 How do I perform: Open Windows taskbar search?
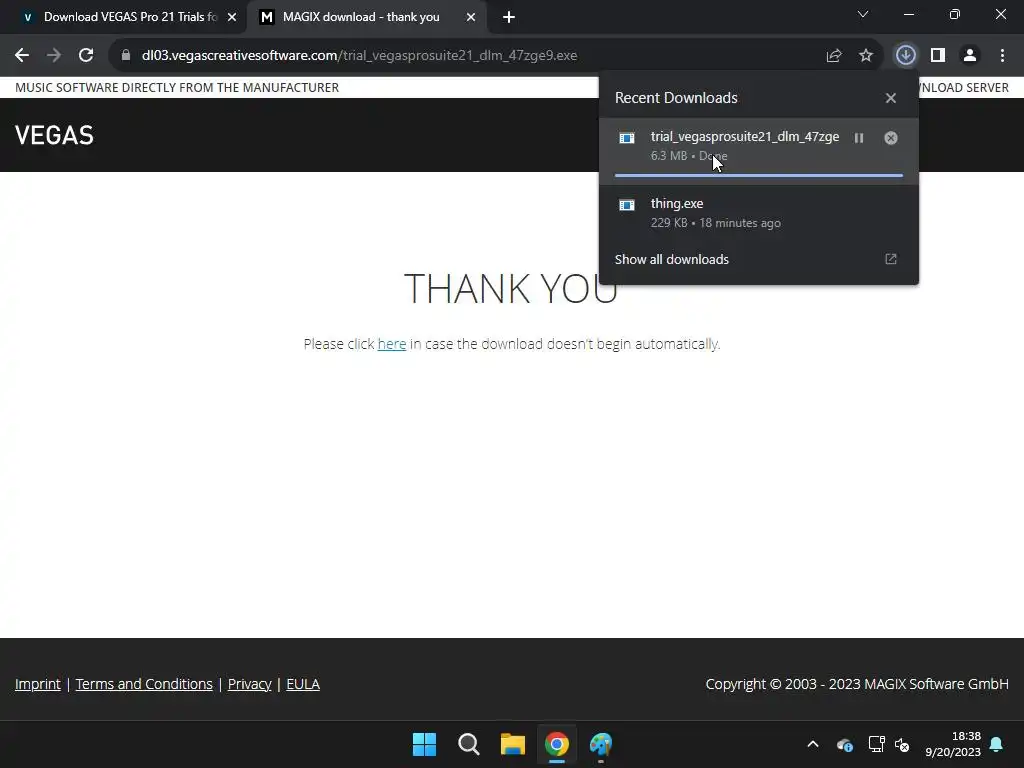tap(468, 744)
